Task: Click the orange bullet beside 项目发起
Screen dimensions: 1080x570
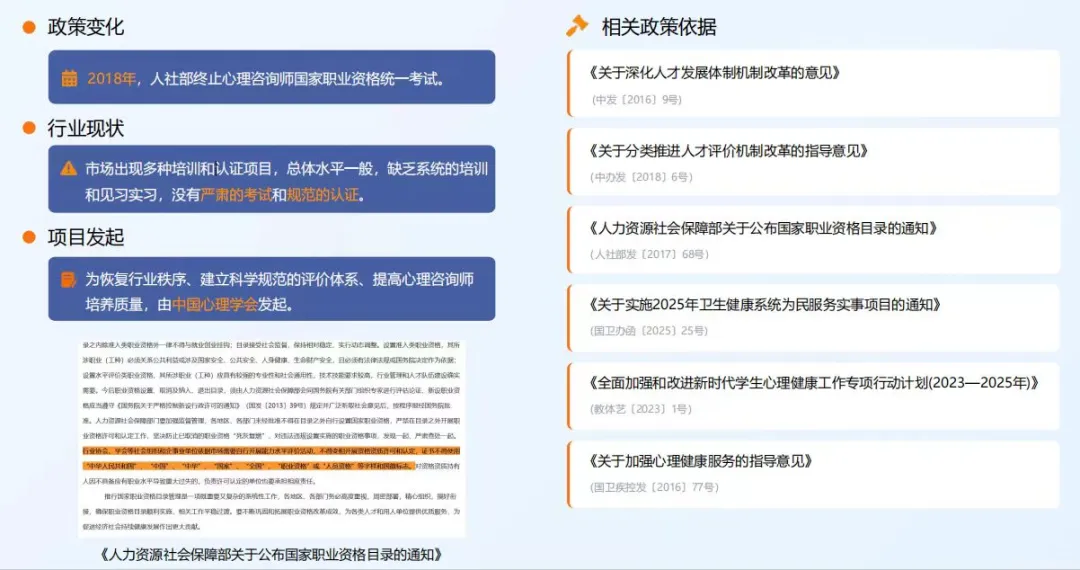Action: [x=29, y=237]
